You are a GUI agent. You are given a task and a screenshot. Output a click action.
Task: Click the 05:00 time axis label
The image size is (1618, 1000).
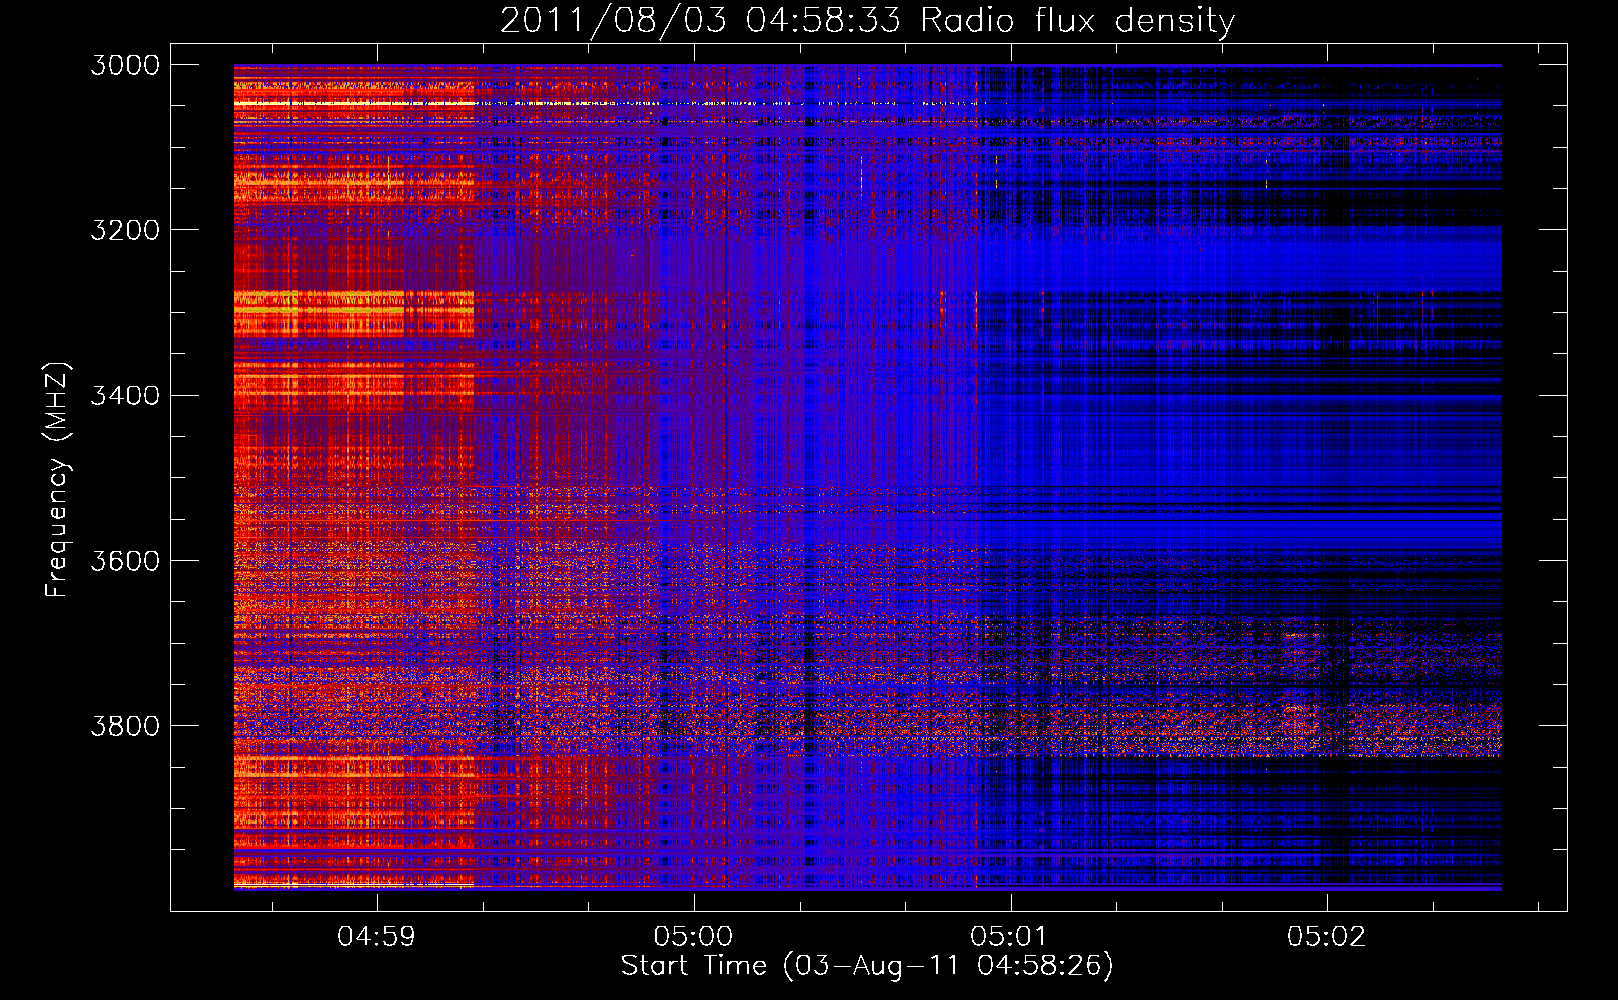pyautogui.click(x=693, y=937)
